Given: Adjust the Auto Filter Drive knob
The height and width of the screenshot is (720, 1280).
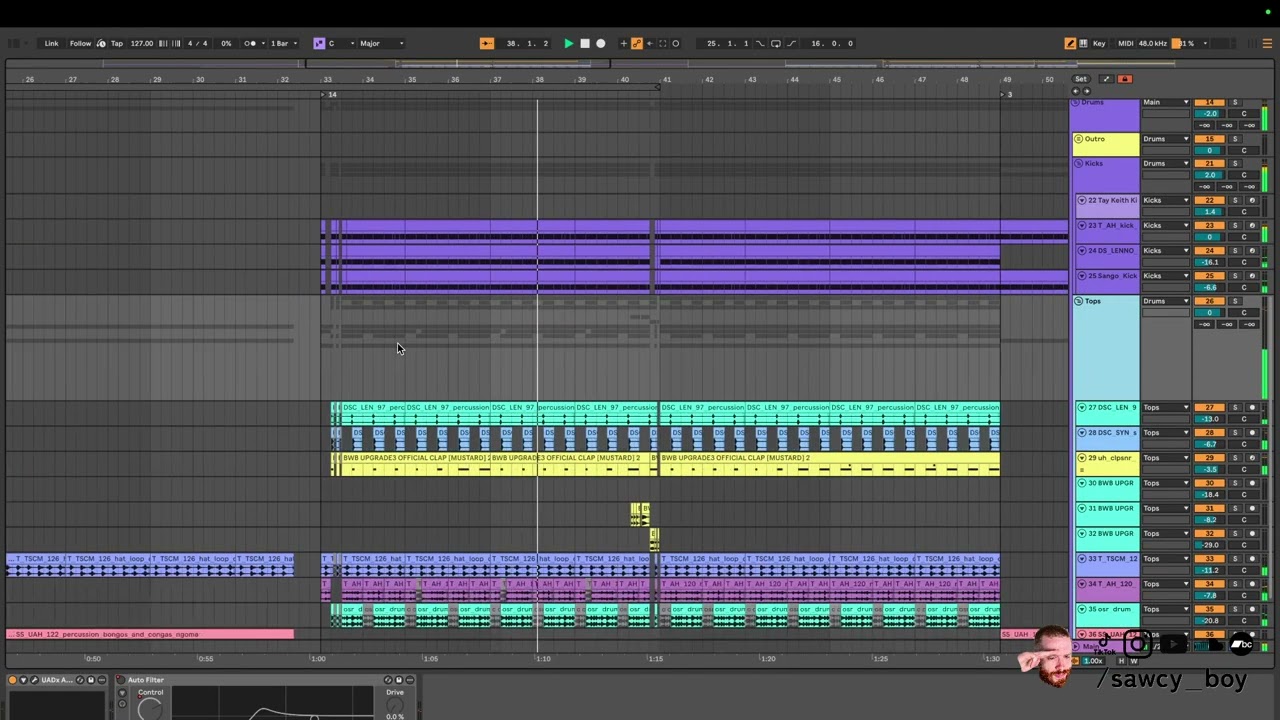Looking at the screenshot, I should point(395,704).
